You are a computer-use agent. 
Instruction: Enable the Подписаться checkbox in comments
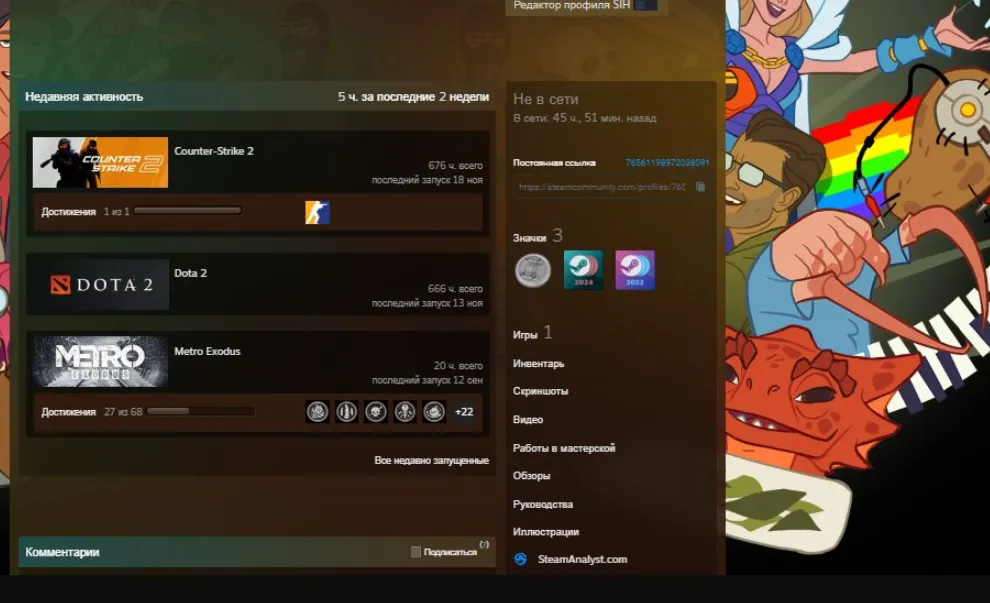pos(416,552)
